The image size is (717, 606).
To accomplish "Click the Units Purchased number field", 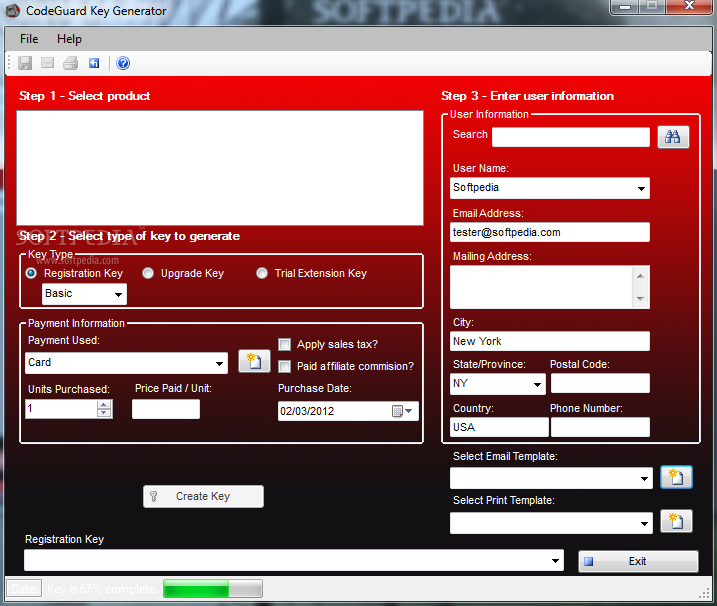I will (61, 408).
